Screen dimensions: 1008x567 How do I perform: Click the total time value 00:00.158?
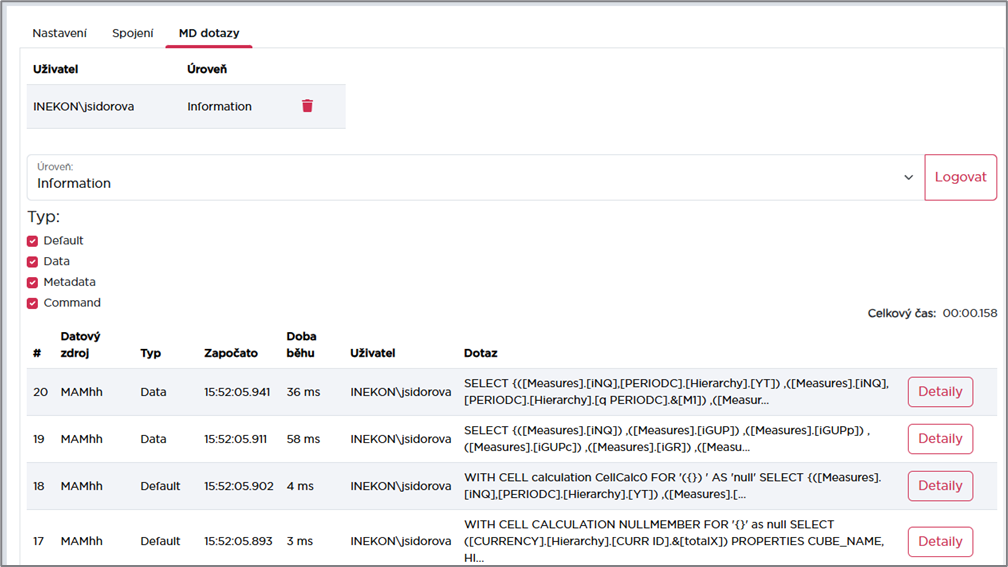pyautogui.click(x=969, y=313)
